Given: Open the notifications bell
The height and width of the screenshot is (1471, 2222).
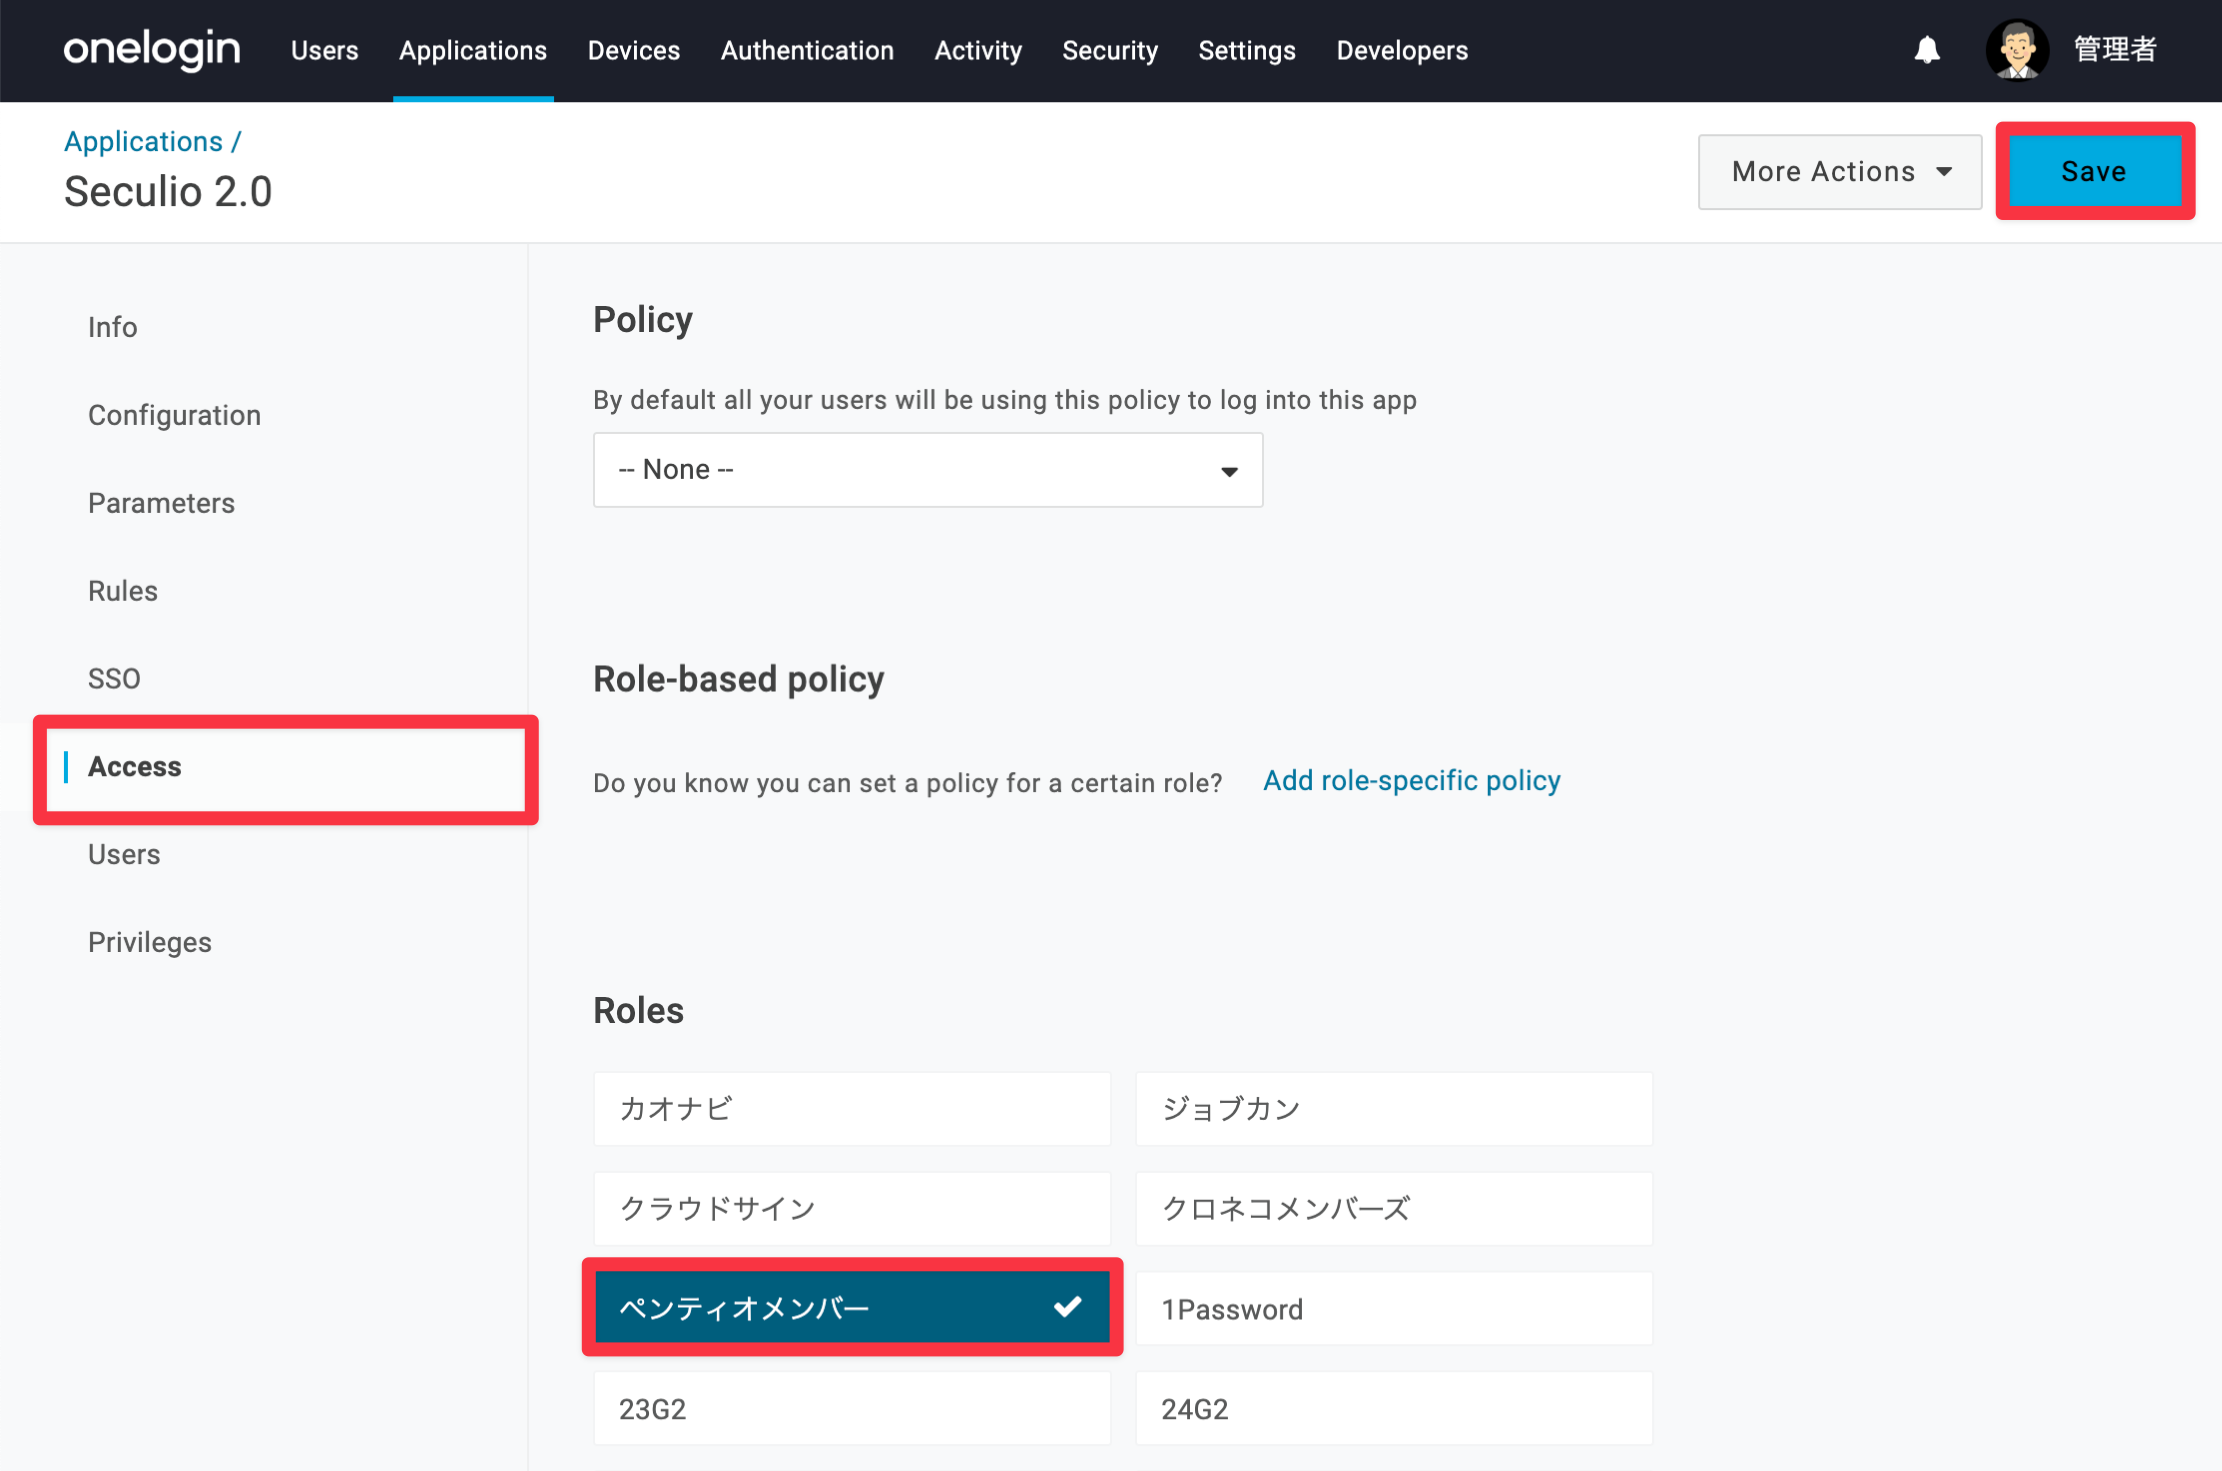Looking at the screenshot, I should coord(1927,50).
